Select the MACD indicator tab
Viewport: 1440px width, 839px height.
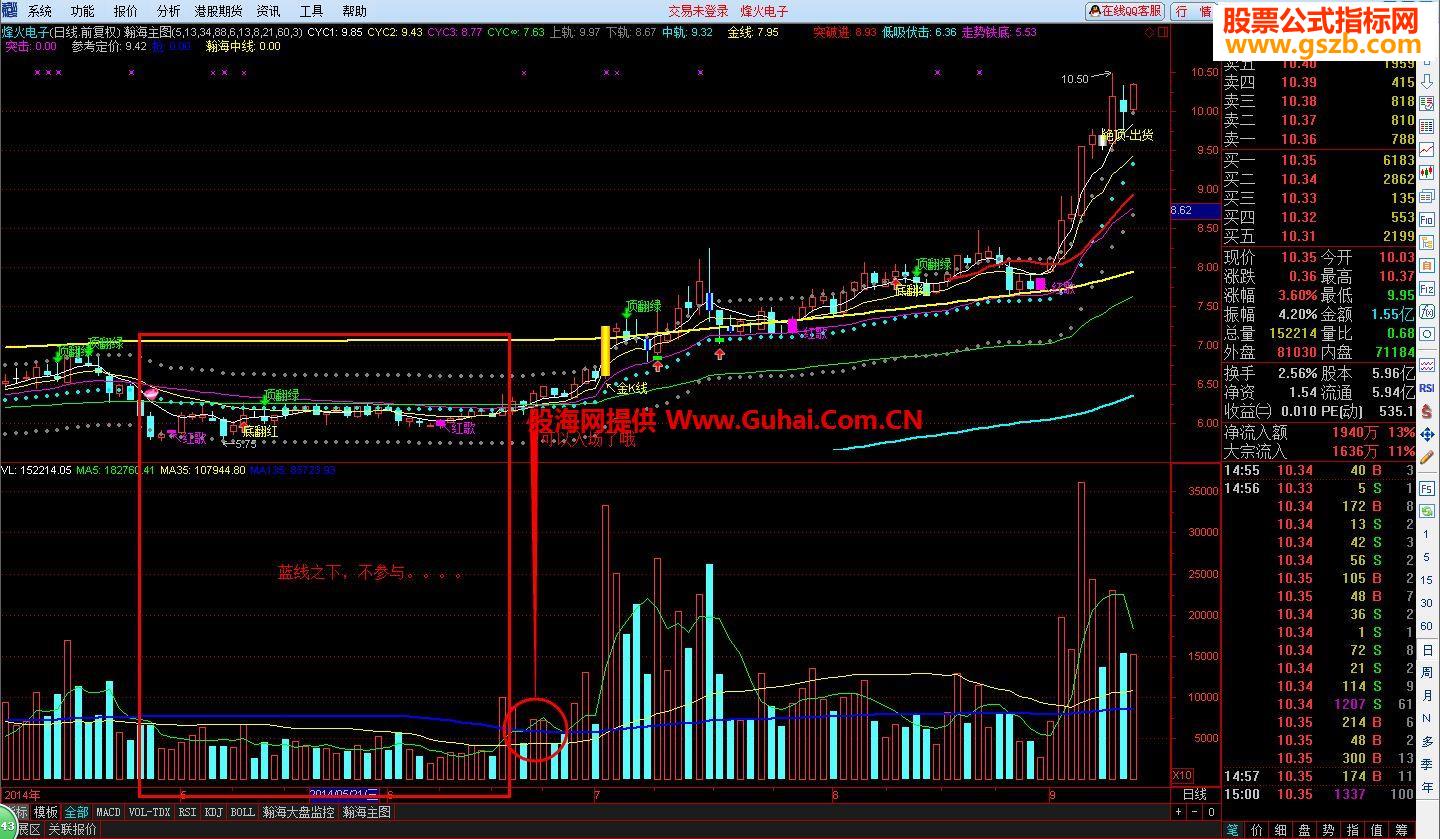pos(108,812)
